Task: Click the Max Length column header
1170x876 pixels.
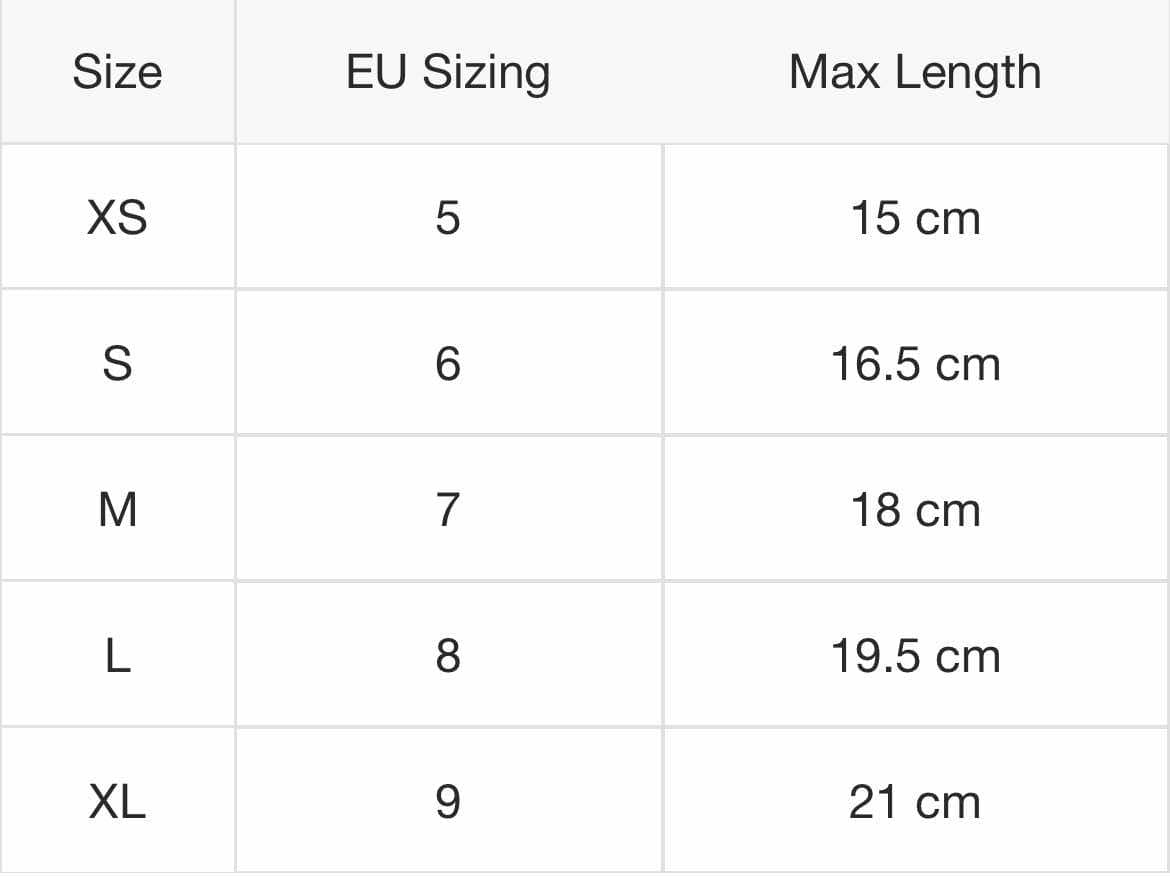Action: tap(915, 72)
